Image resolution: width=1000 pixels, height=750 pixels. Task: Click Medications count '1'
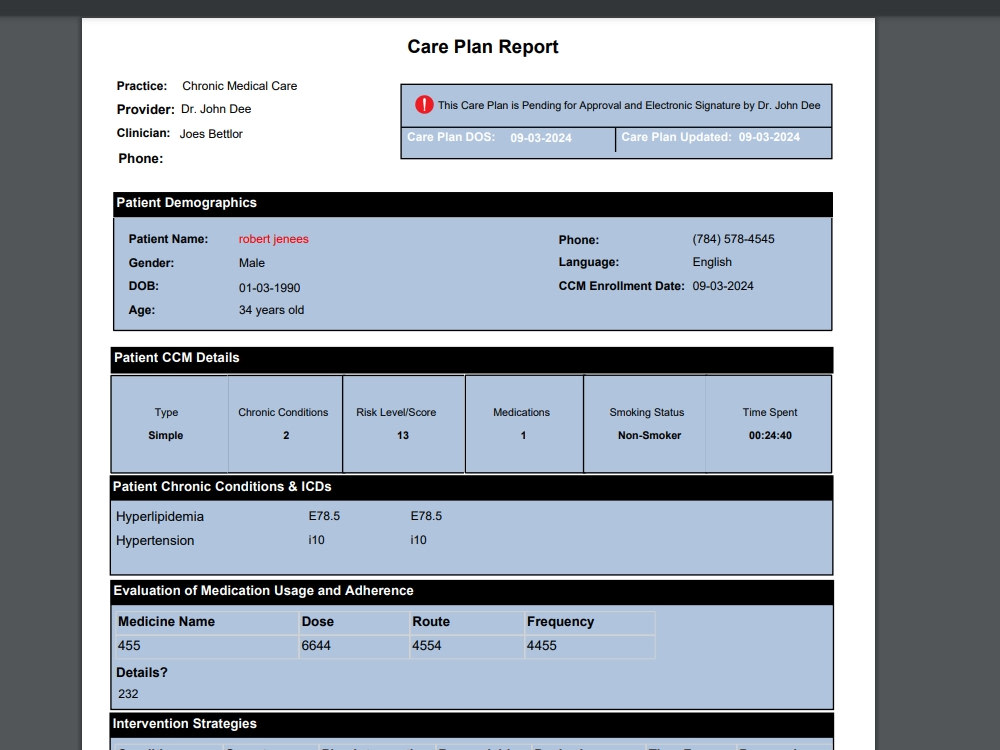523,436
